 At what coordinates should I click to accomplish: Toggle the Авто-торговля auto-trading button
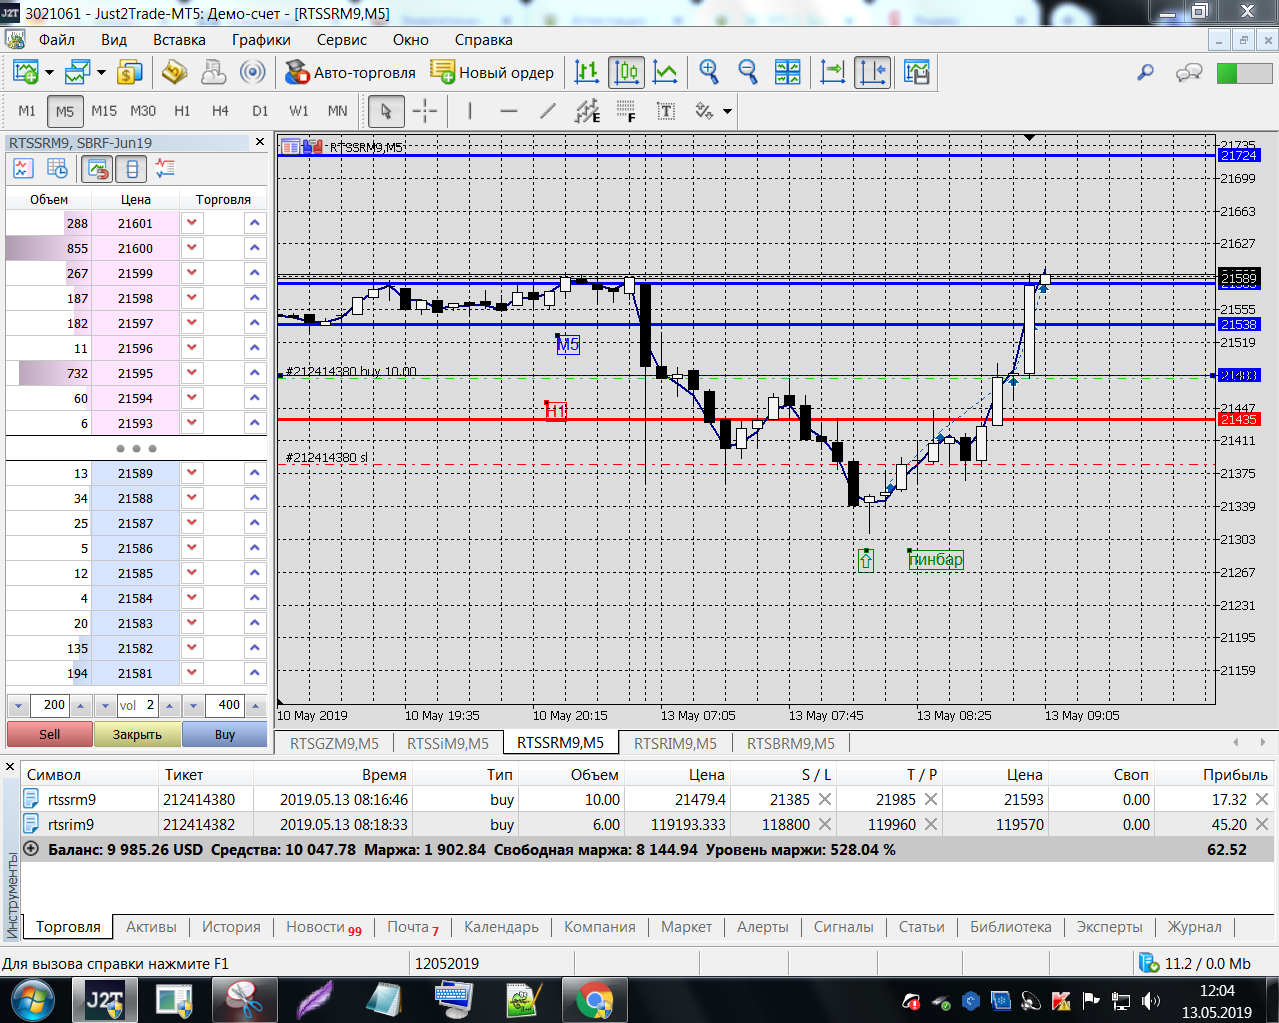coord(350,72)
